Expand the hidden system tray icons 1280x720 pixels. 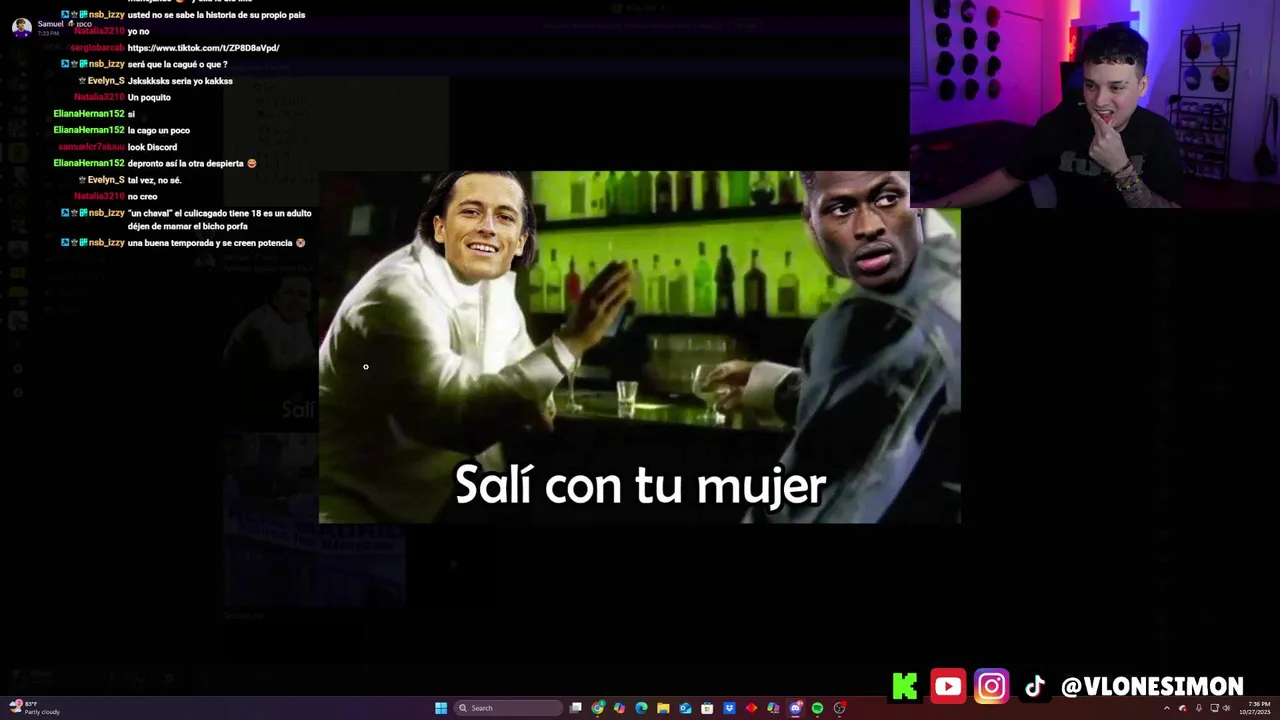pos(1167,708)
